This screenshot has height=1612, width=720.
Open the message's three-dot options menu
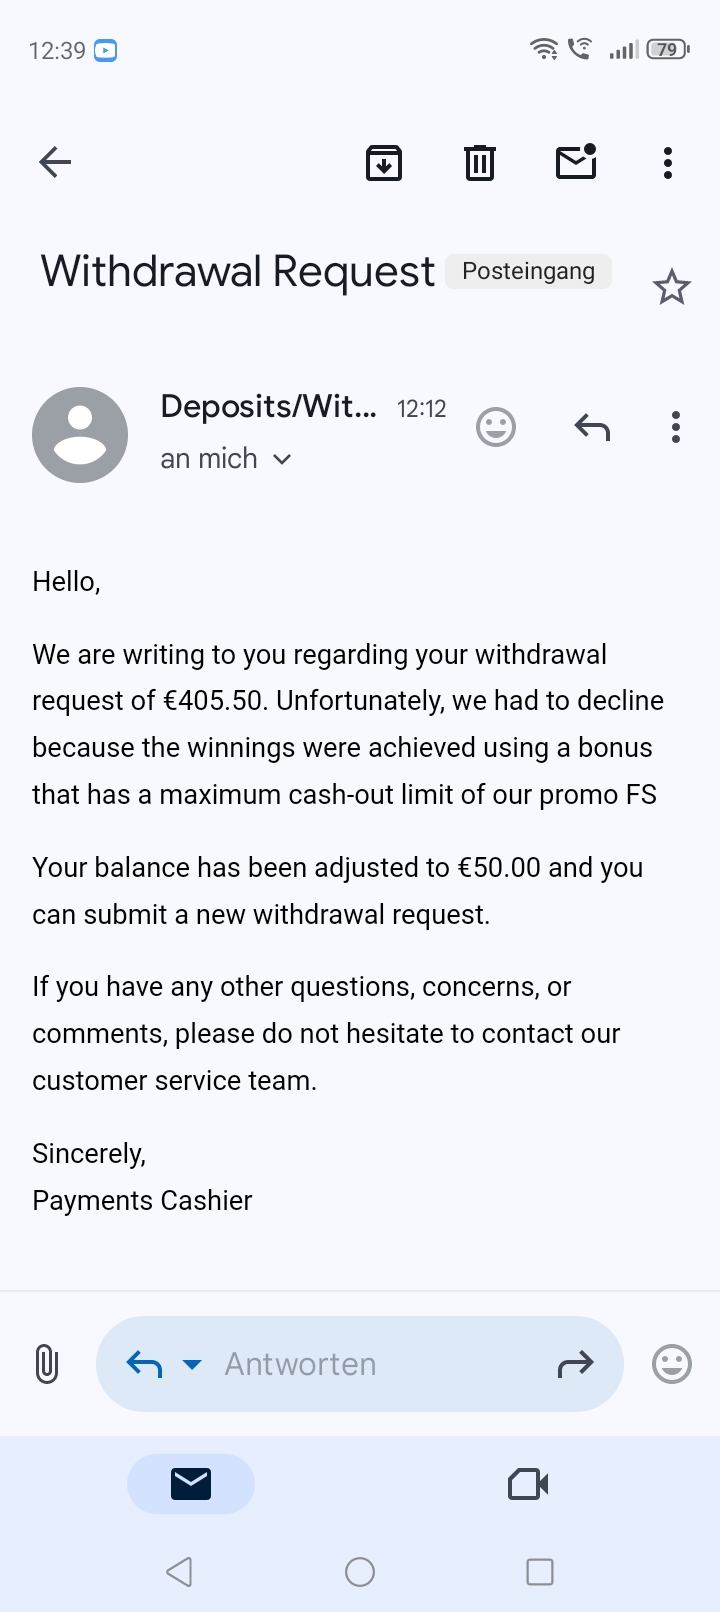[x=676, y=428]
